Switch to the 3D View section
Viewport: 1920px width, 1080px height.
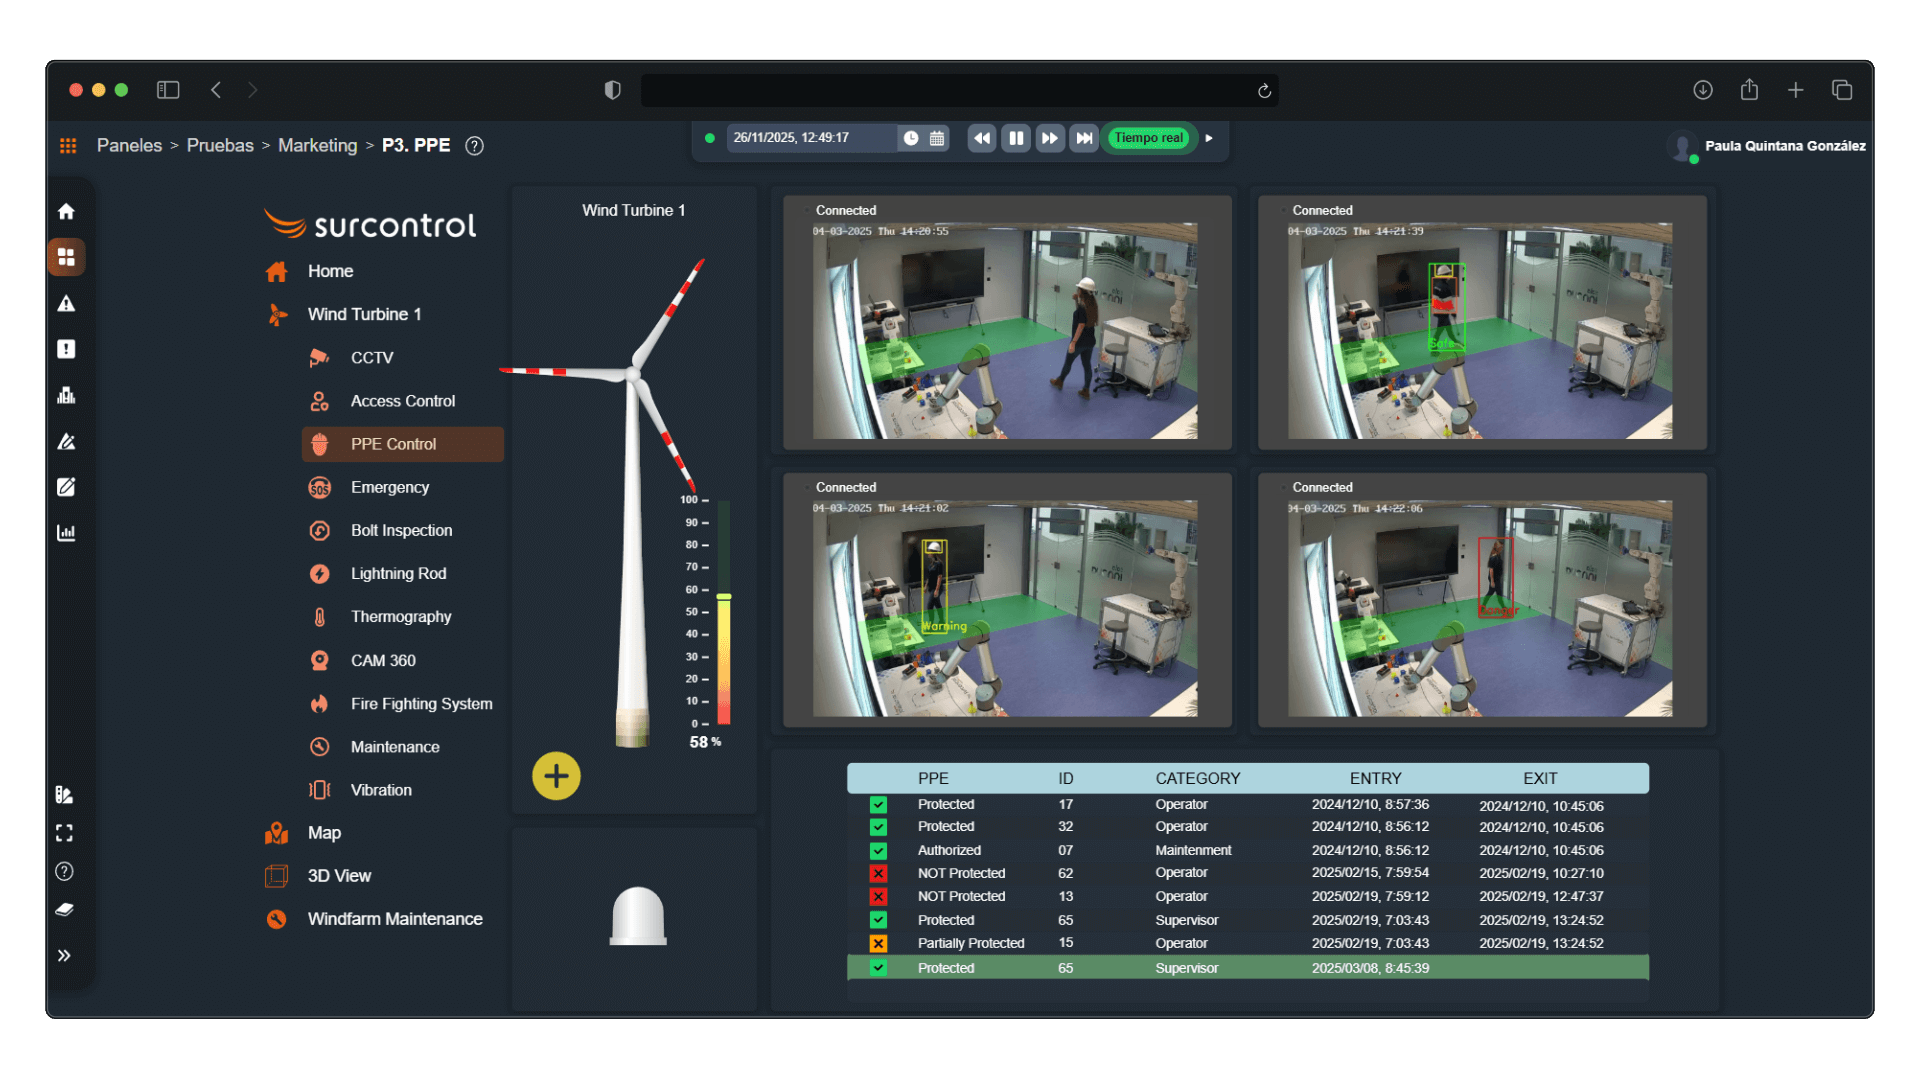(x=339, y=875)
